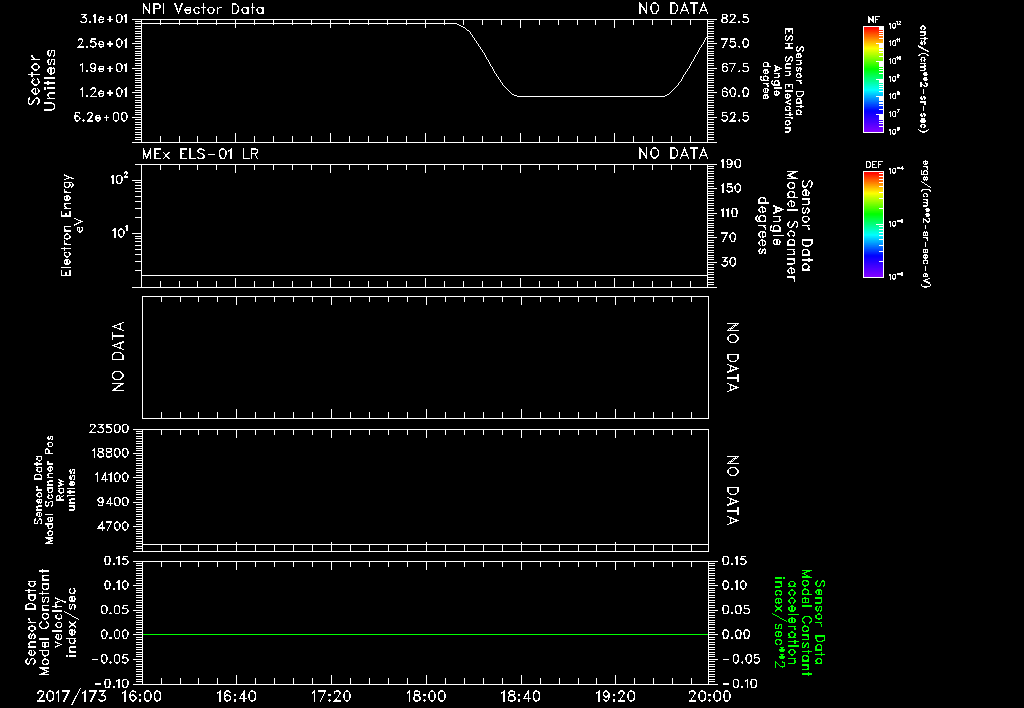This screenshot has width=1024, height=708.
Task: Select the 'ESH Sun Elevation Angle' axis label
Action: 783,80
